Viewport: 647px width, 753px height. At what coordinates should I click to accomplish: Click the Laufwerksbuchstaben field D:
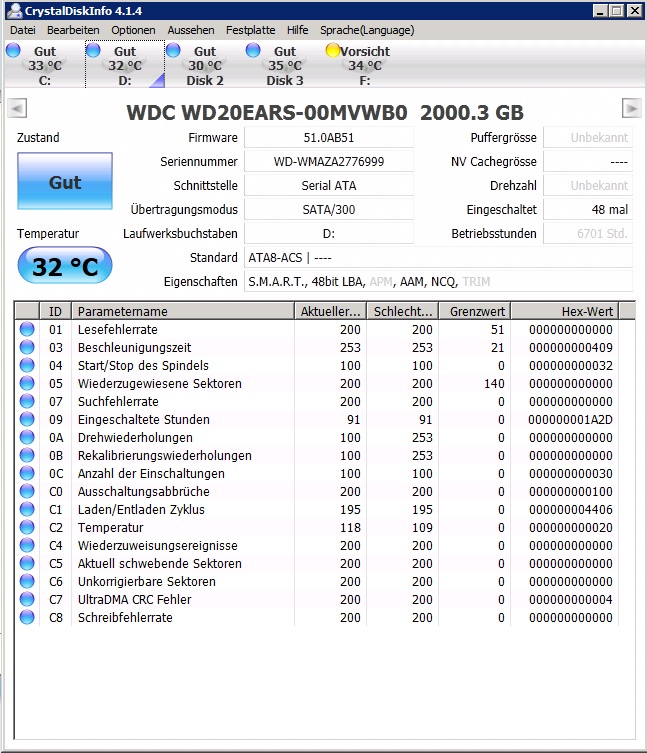pos(329,233)
